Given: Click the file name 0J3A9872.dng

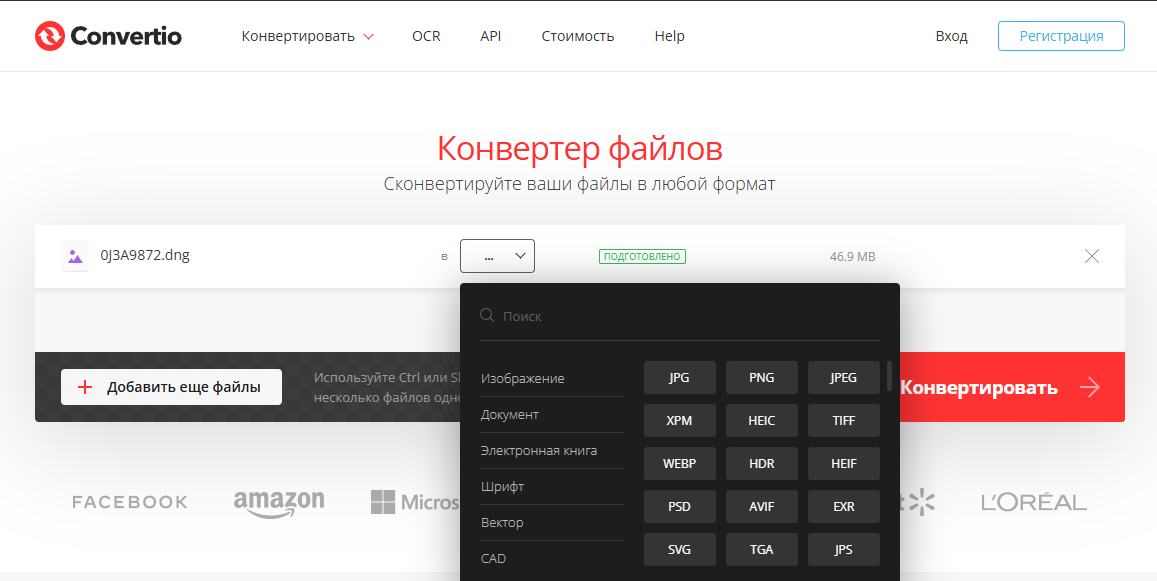Looking at the screenshot, I should click(x=145, y=255).
